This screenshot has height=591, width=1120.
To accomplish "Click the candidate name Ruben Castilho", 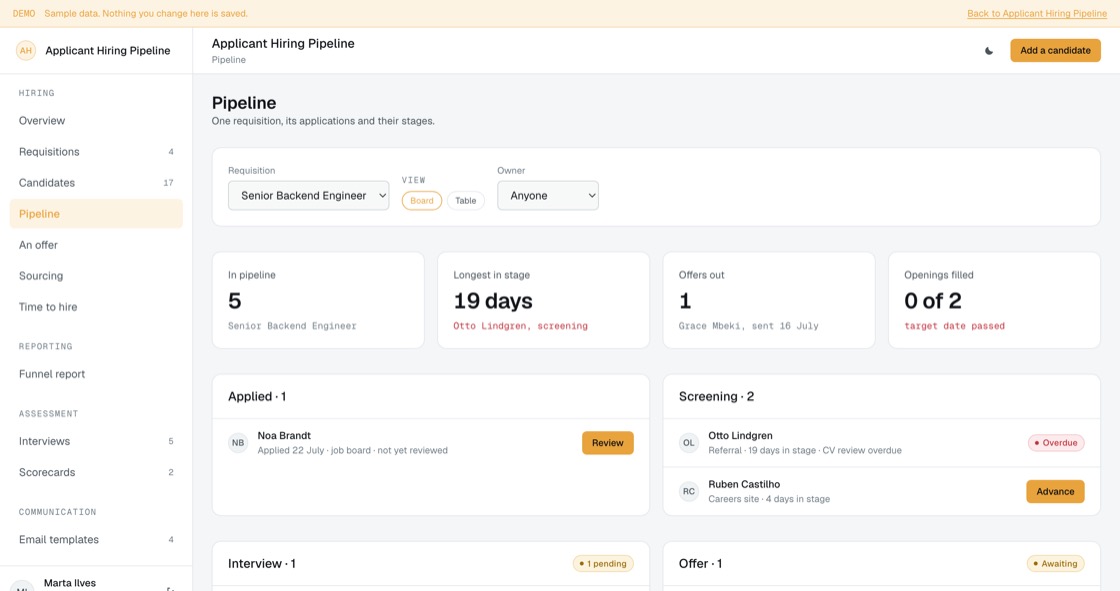I will (744, 485).
